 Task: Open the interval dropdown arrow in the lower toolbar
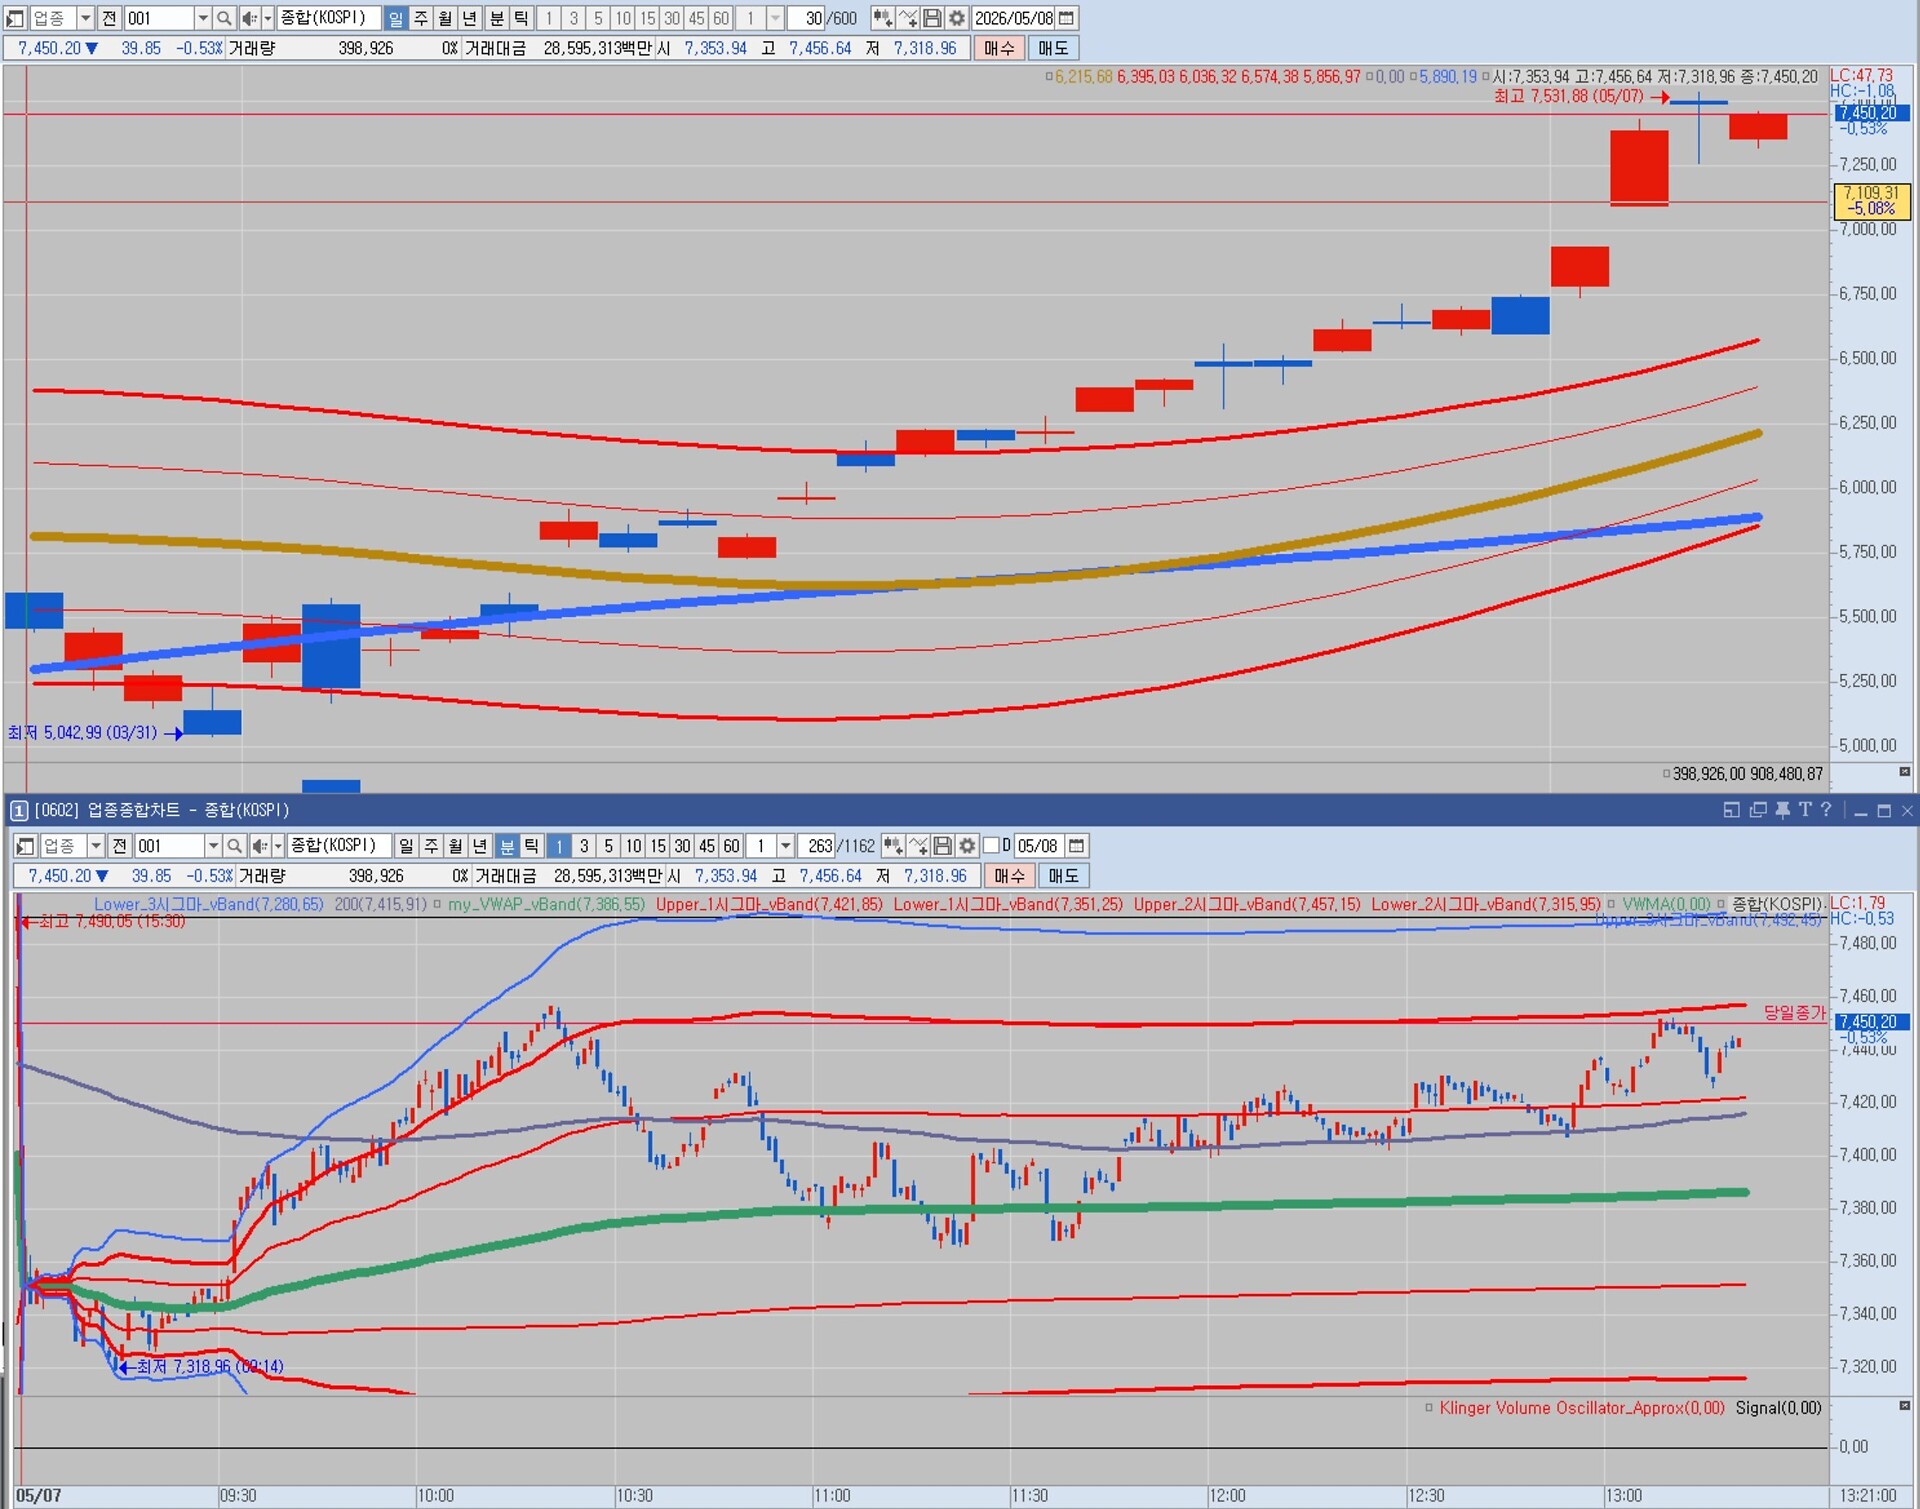pos(785,846)
